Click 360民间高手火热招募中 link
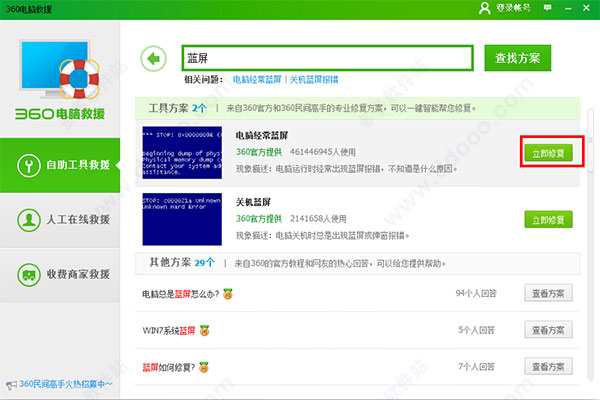 65,384
